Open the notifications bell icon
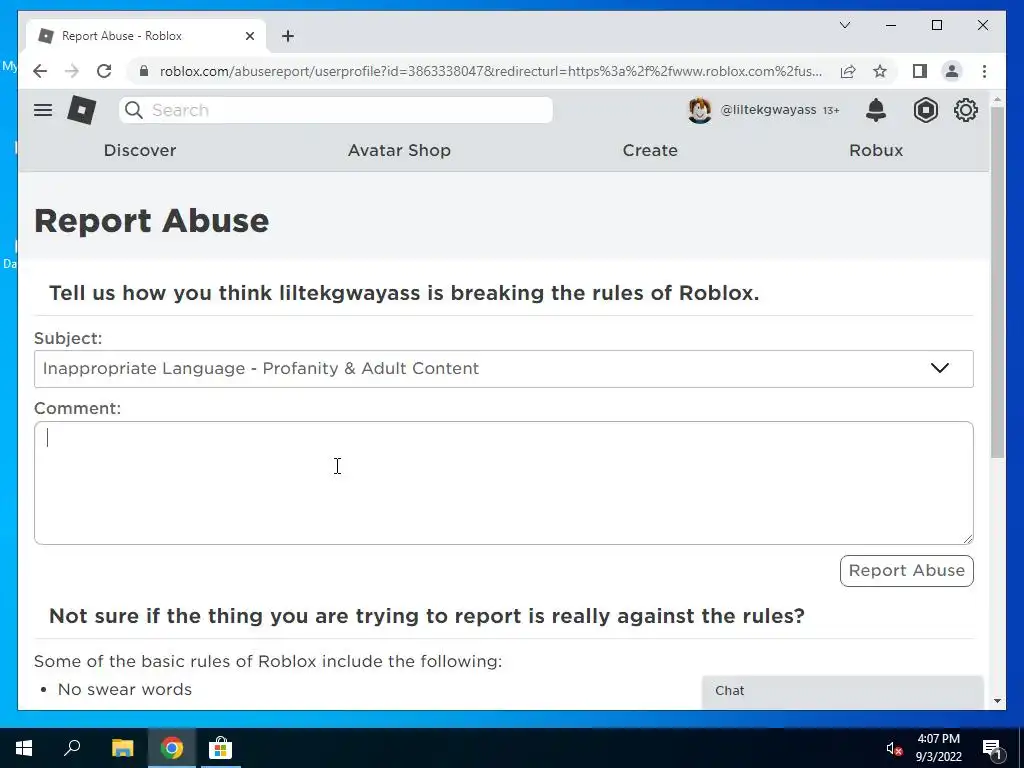This screenshot has width=1024, height=768. coord(876,110)
